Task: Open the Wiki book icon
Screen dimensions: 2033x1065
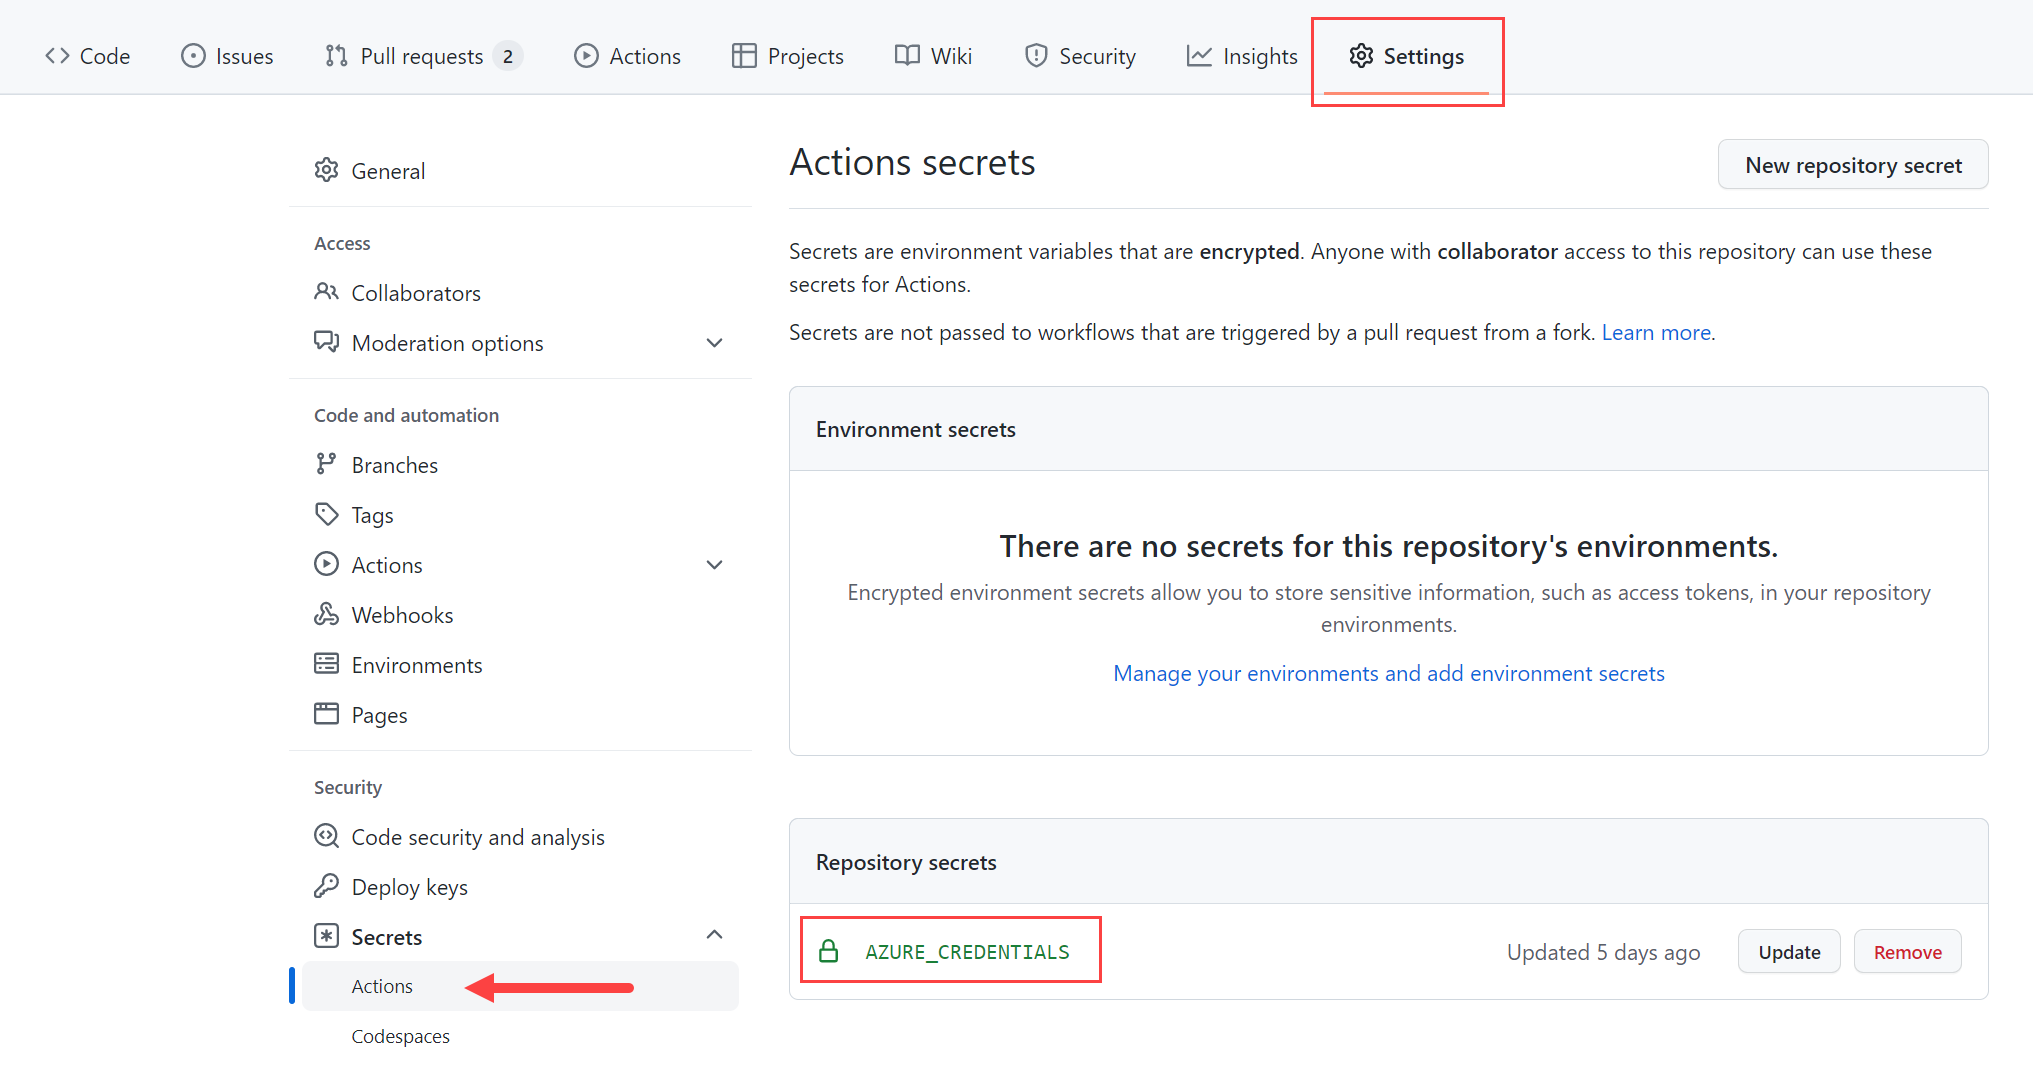Action: (906, 56)
